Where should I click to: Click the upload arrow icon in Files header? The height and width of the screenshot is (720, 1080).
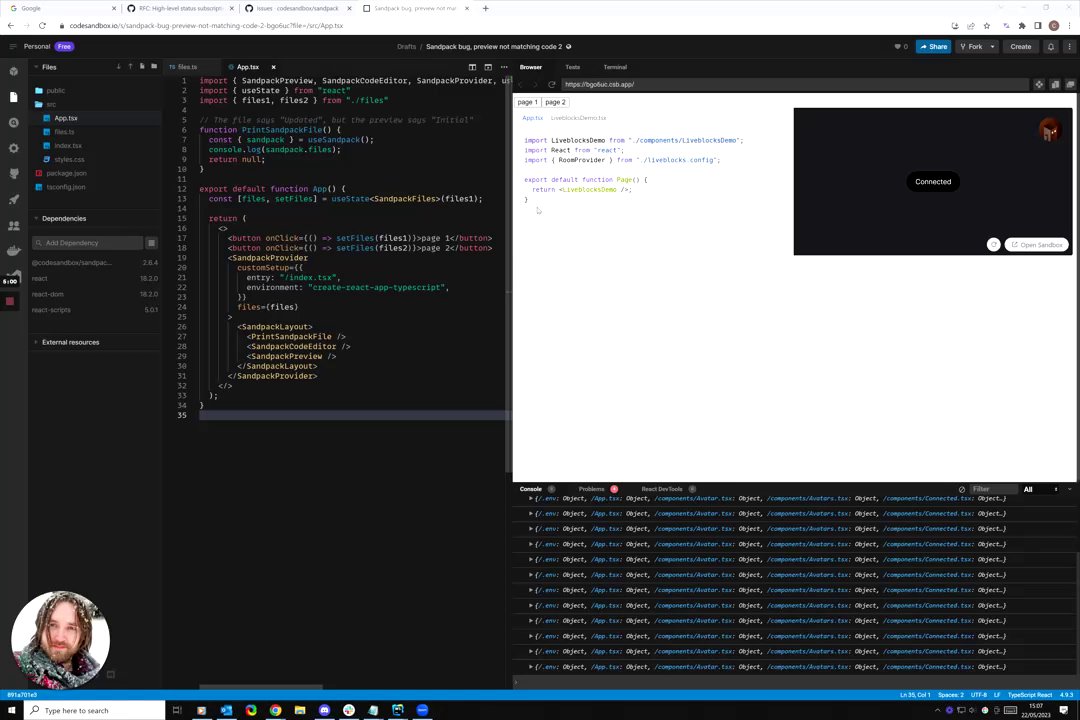tap(130, 67)
